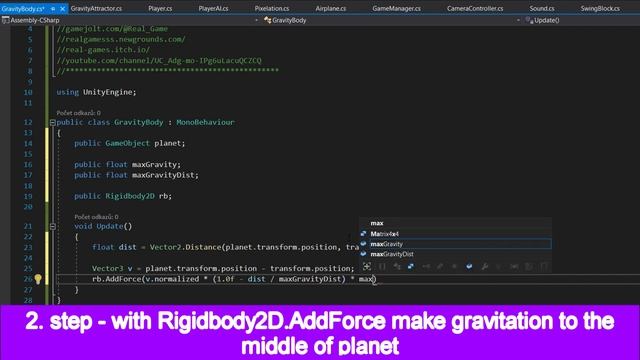Click the gamejolt.com comment on line 4
This screenshot has height=360, width=640.
(x=112, y=29)
